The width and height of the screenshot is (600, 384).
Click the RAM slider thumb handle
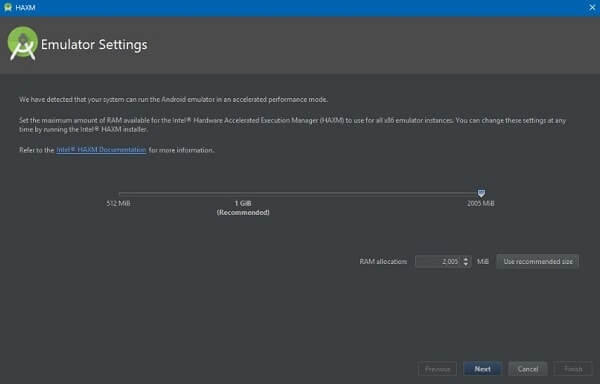[x=481, y=193]
